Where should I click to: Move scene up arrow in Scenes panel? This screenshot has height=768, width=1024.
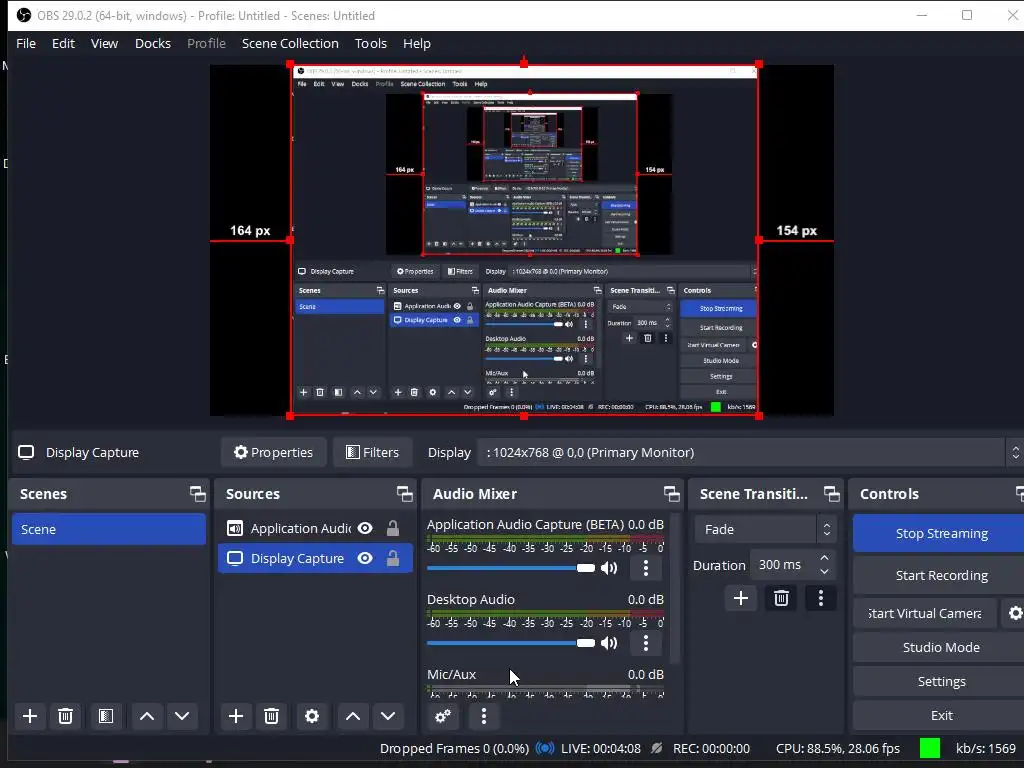click(147, 716)
